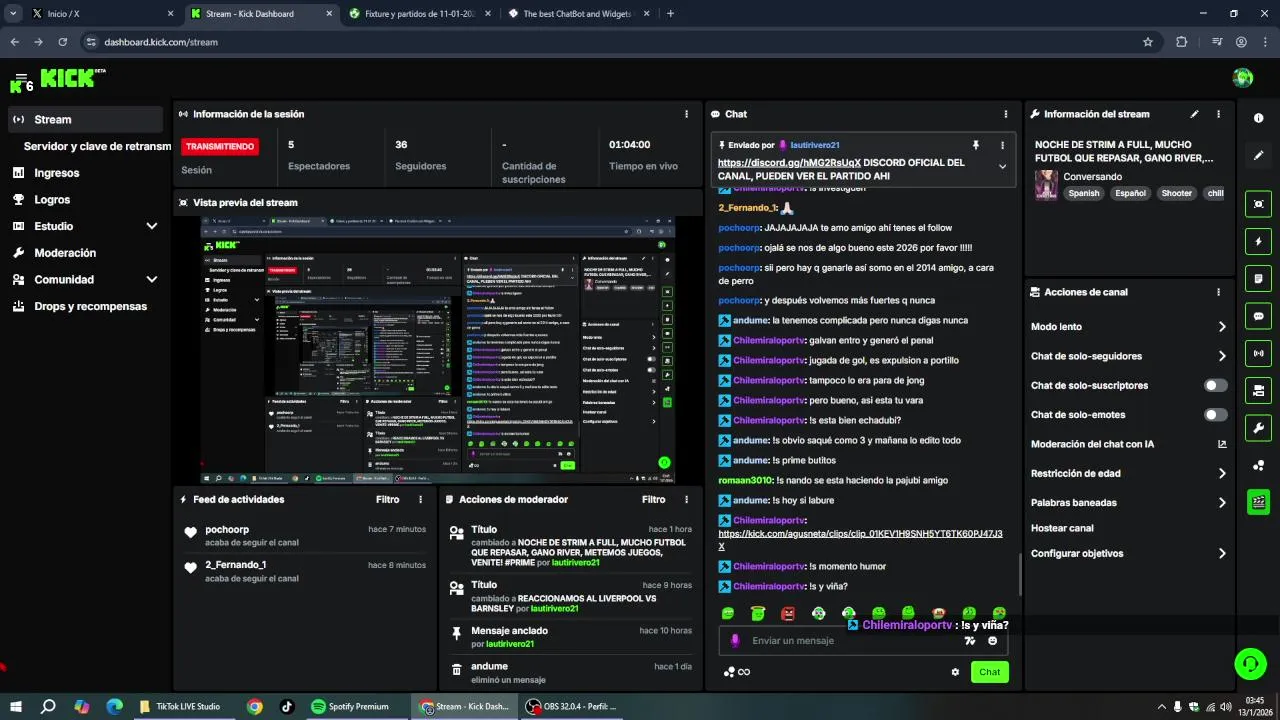Select Stream in the sidebar
1280x720 pixels.
85,119
